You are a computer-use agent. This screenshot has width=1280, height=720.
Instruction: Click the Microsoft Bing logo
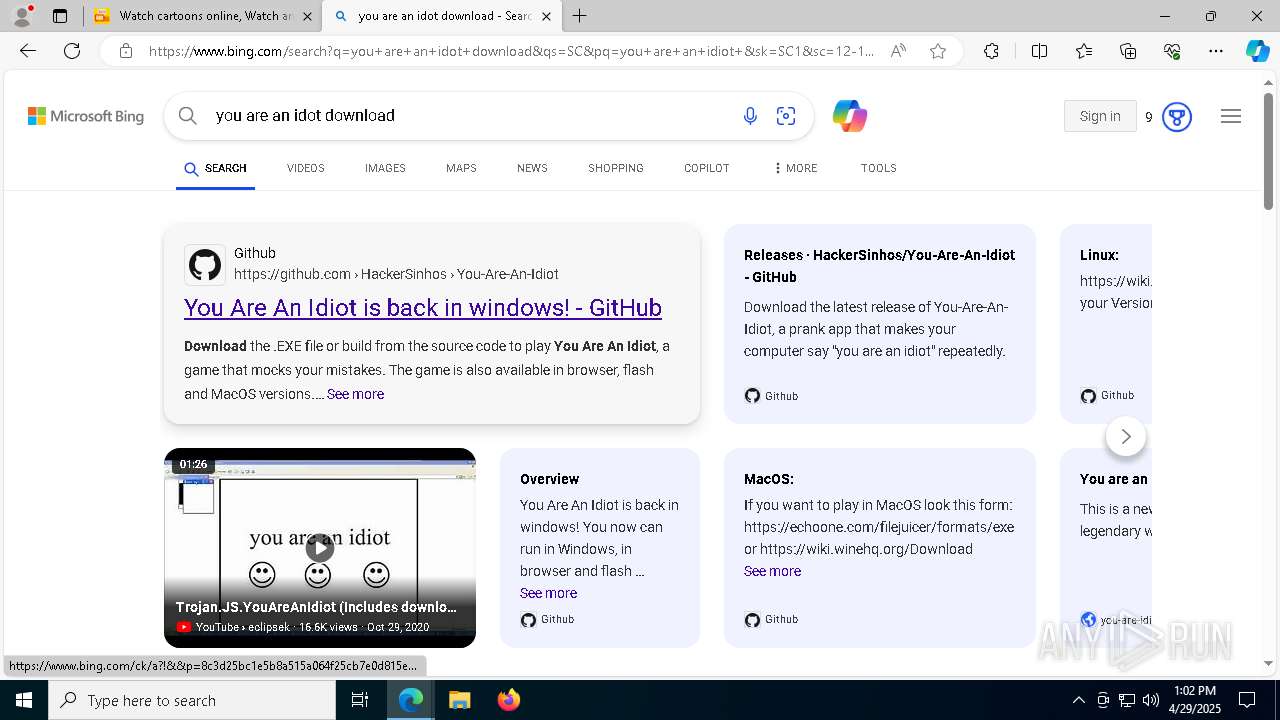point(86,116)
